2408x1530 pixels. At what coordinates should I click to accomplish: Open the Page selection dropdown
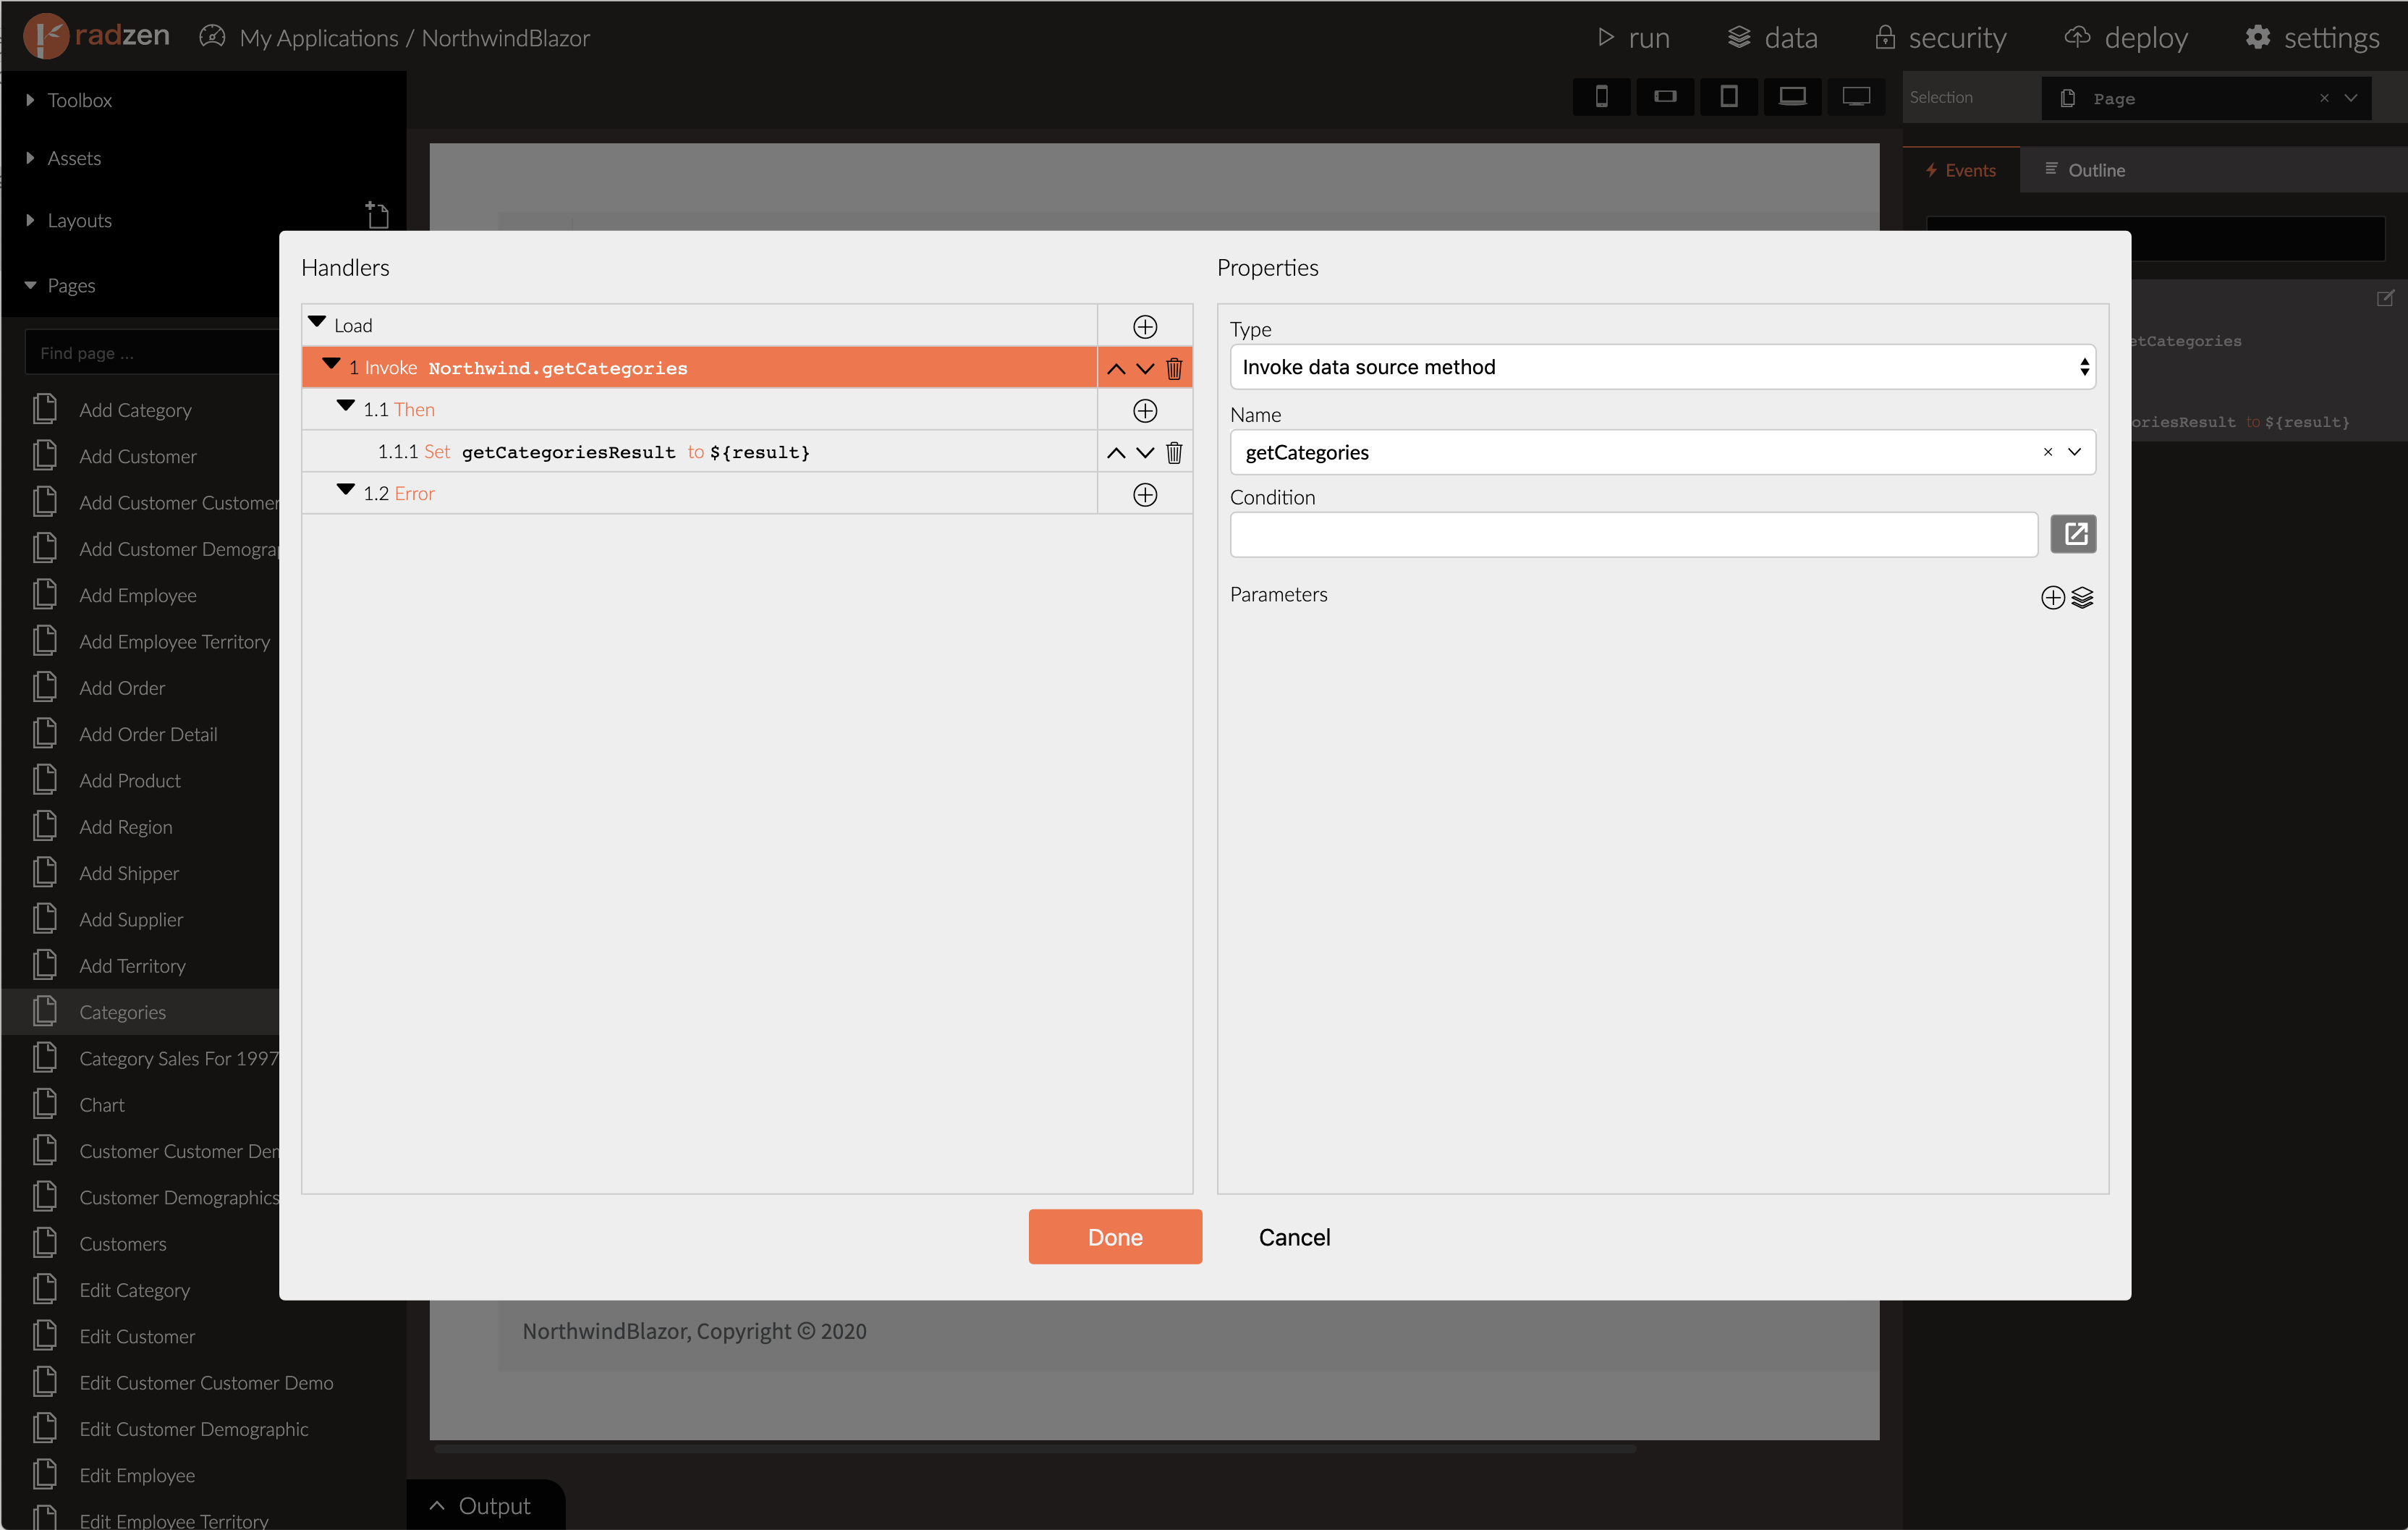click(x=2351, y=98)
